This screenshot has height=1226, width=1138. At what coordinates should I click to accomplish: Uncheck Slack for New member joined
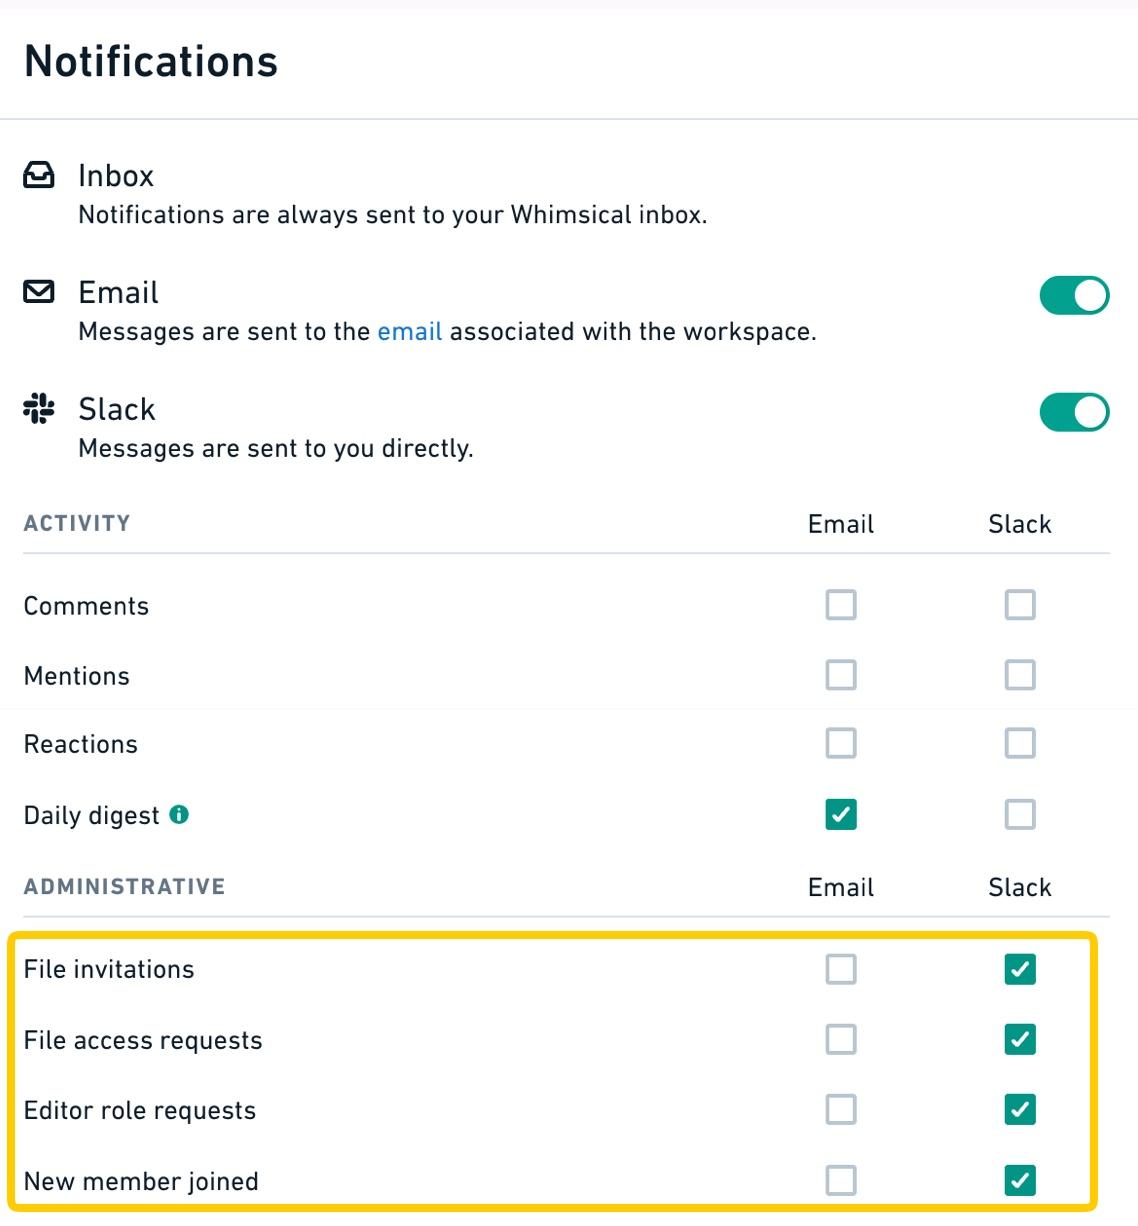point(1020,1181)
